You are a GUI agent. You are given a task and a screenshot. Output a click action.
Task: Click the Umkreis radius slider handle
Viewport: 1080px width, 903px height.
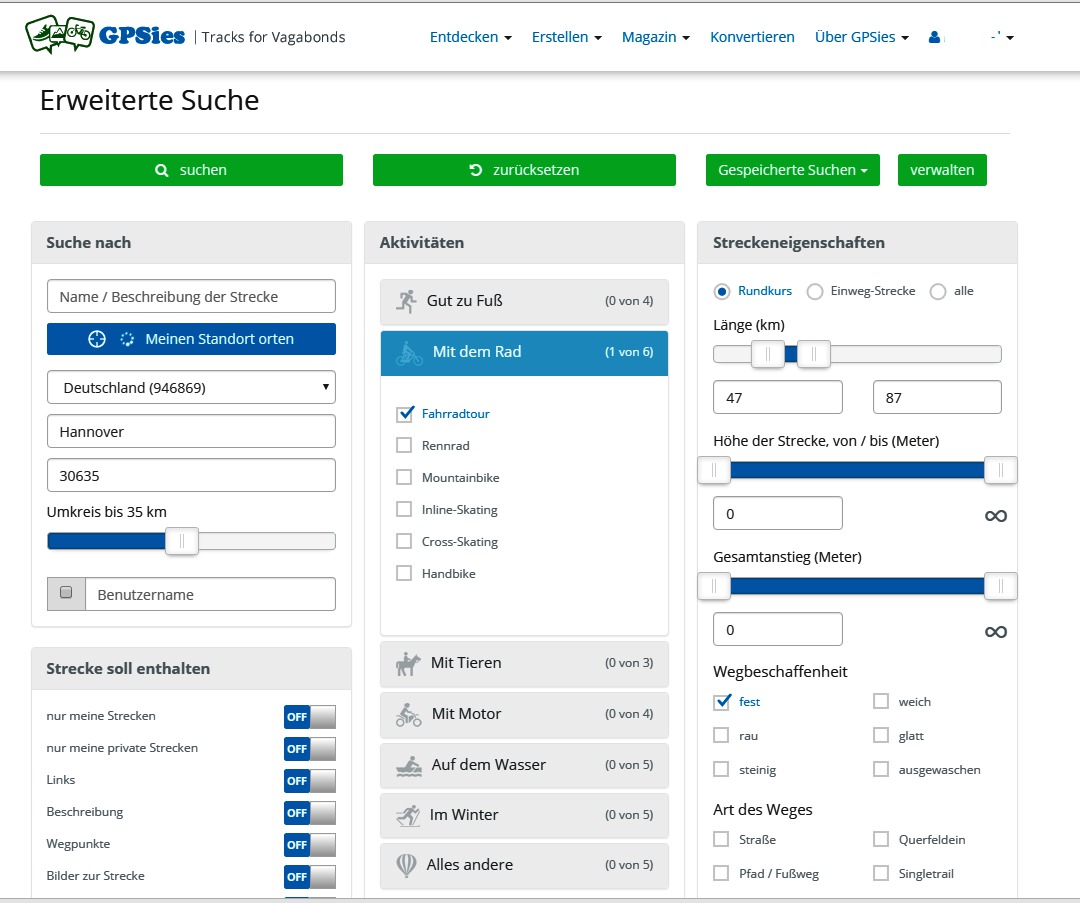[182, 541]
